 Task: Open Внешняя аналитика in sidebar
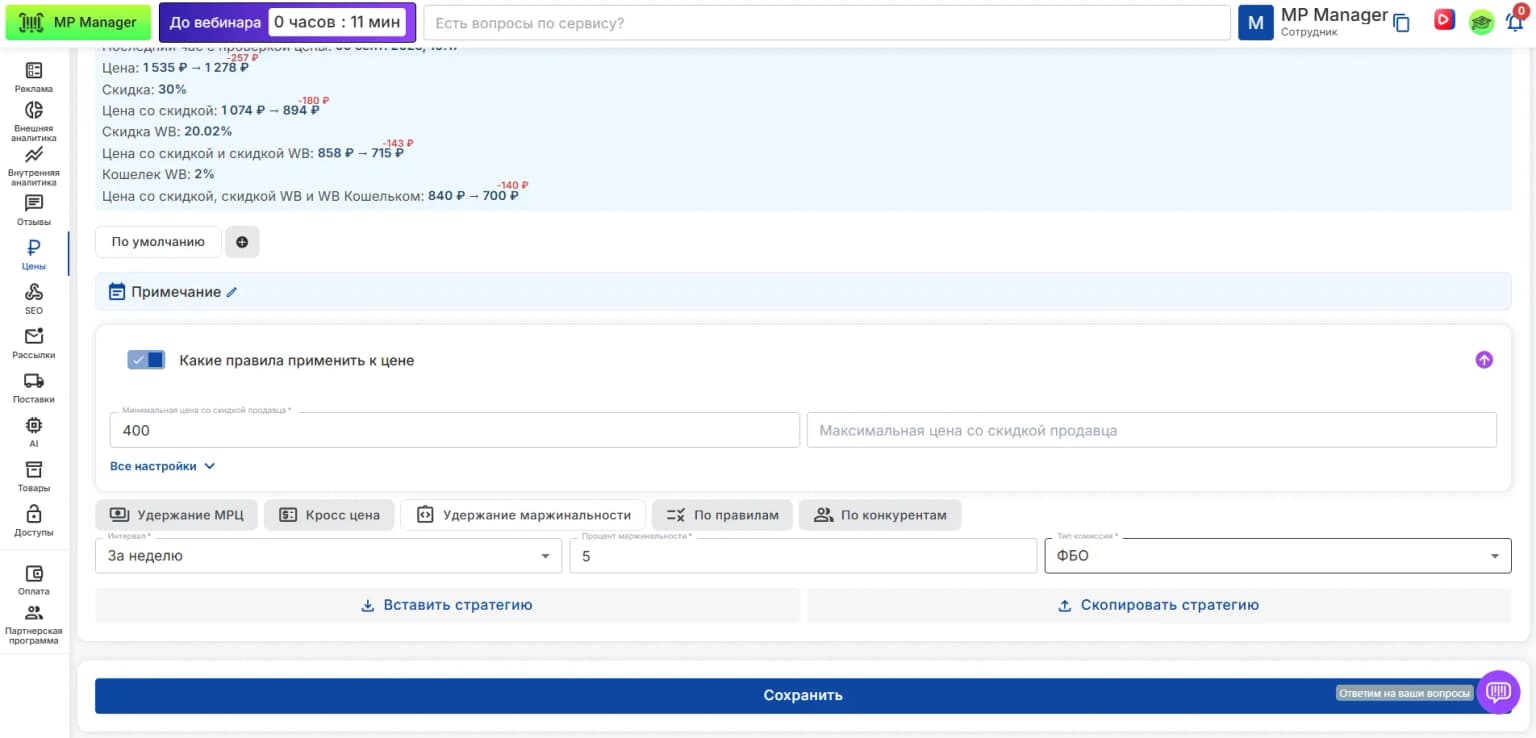34,121
